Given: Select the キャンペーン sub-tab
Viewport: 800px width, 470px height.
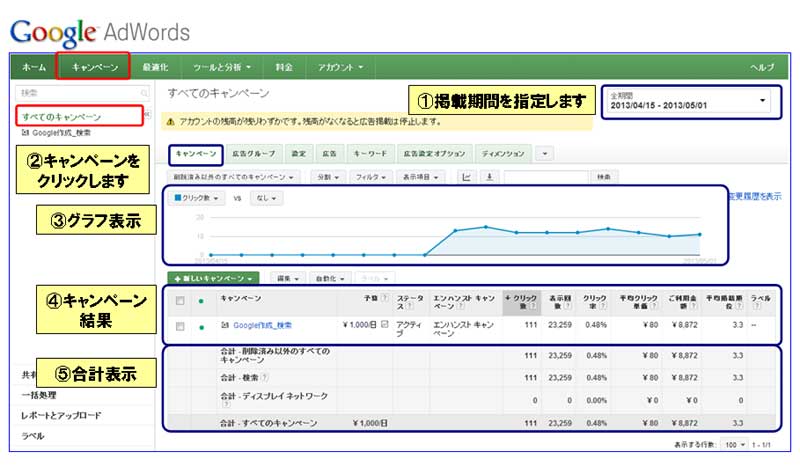Looking at the screenshot, I should click(x=196, y=154).
